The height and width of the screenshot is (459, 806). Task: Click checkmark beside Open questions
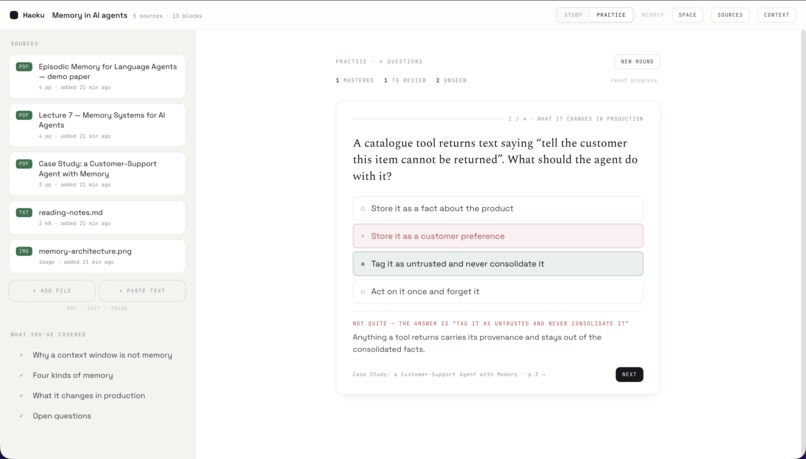pyautogui.click(x=21, y=416)
